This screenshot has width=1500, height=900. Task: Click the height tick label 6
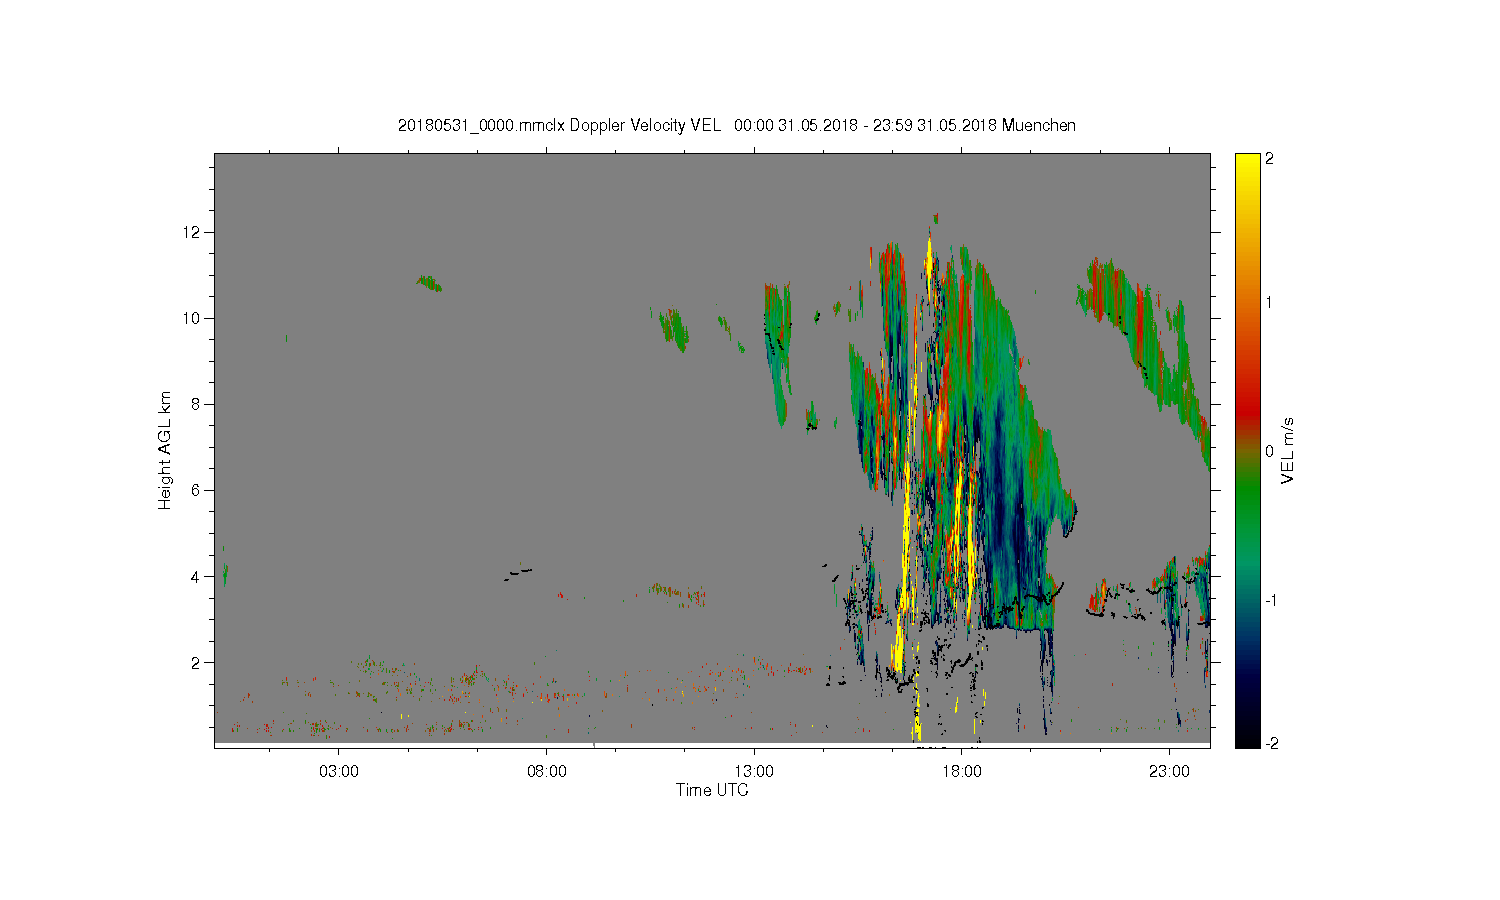pyautogui.click(x=197, y=490)
